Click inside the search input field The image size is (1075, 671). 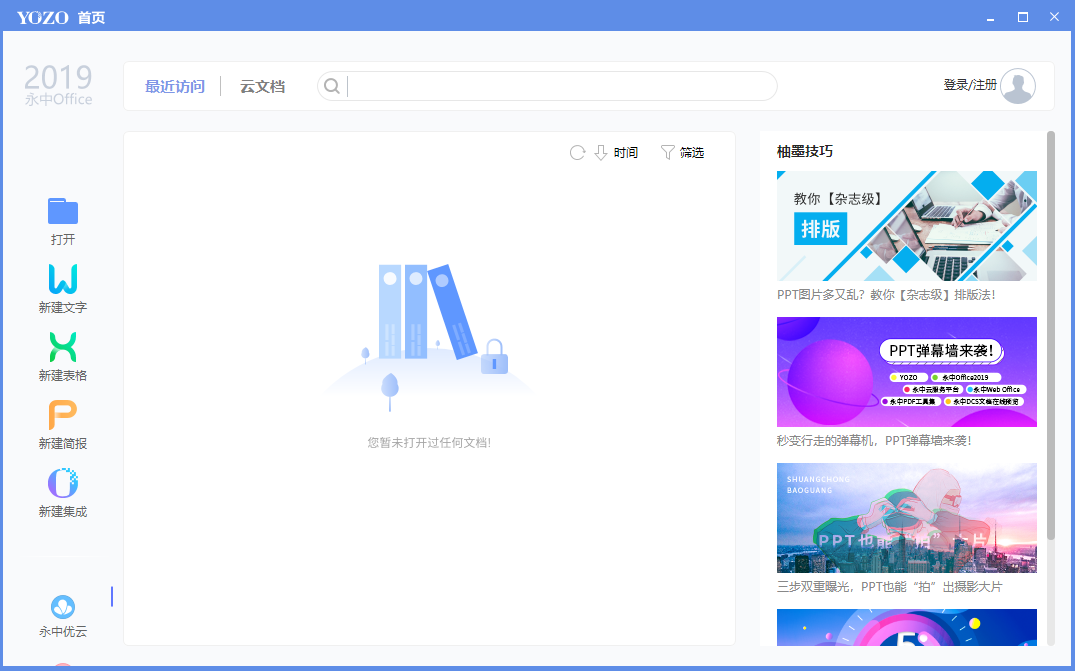[560, 86]
